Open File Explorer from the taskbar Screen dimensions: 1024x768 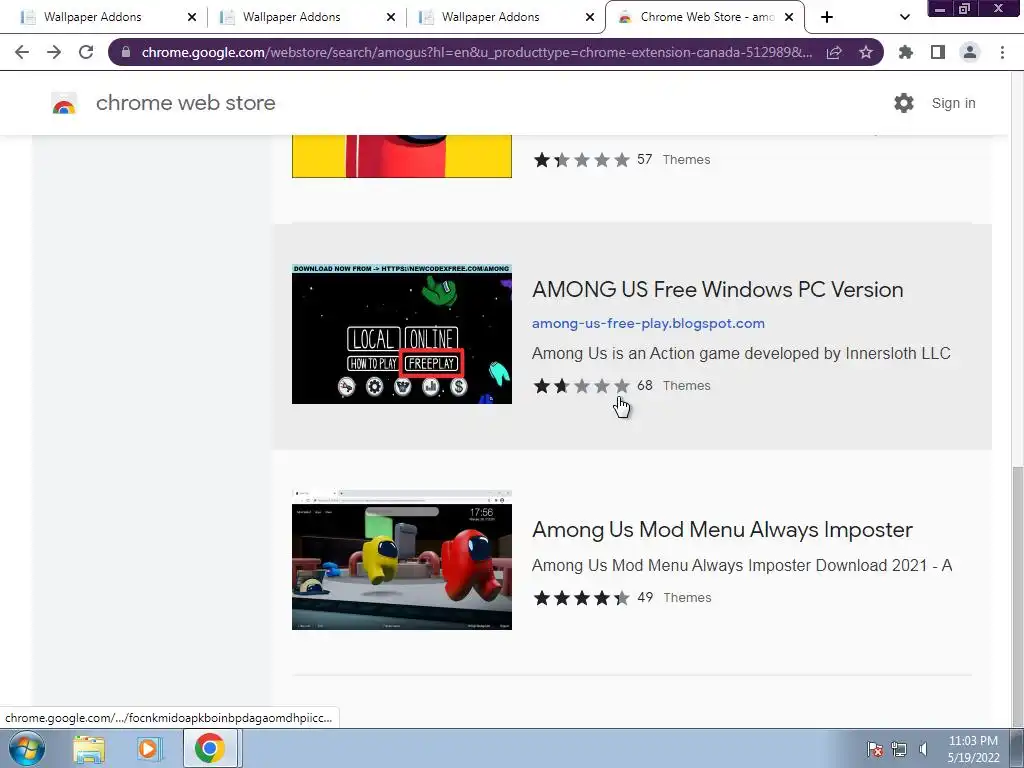click(89, 749)
